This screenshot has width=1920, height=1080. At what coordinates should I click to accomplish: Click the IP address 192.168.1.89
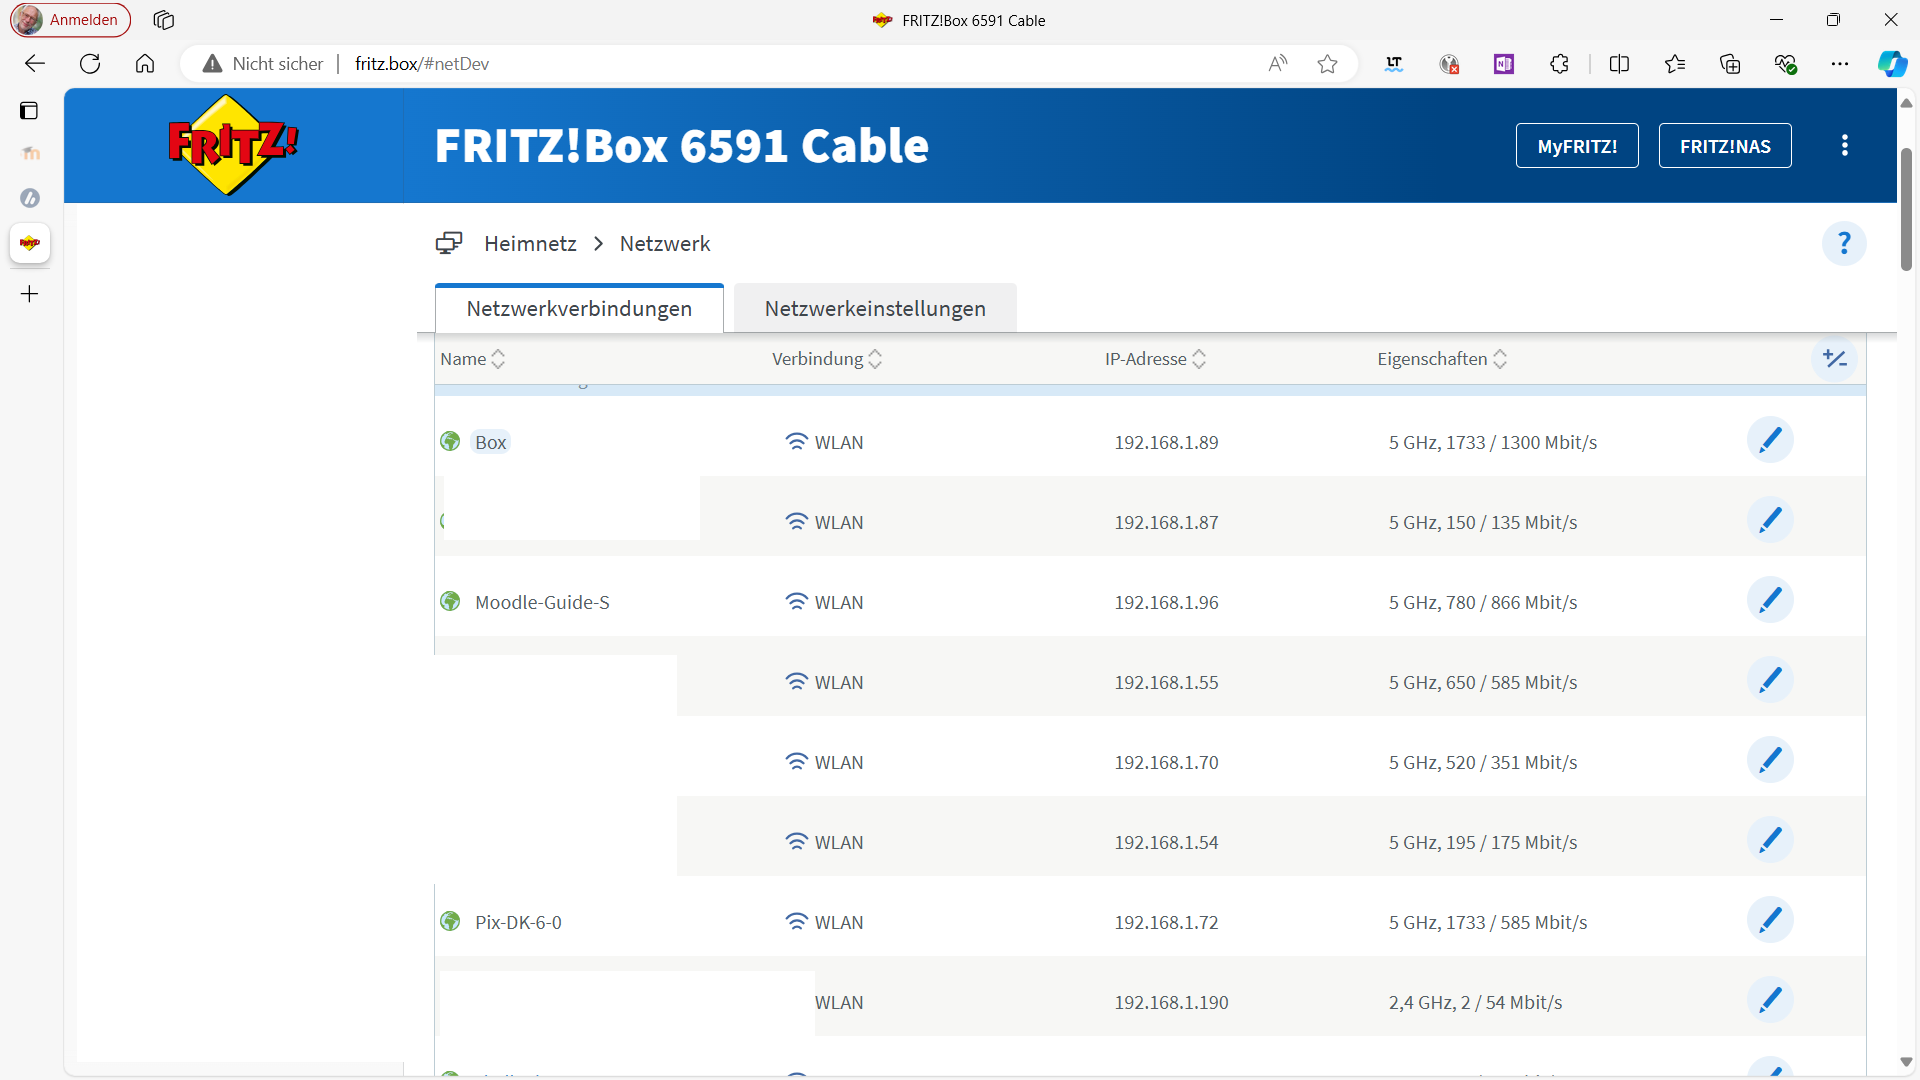(1166, 442)
